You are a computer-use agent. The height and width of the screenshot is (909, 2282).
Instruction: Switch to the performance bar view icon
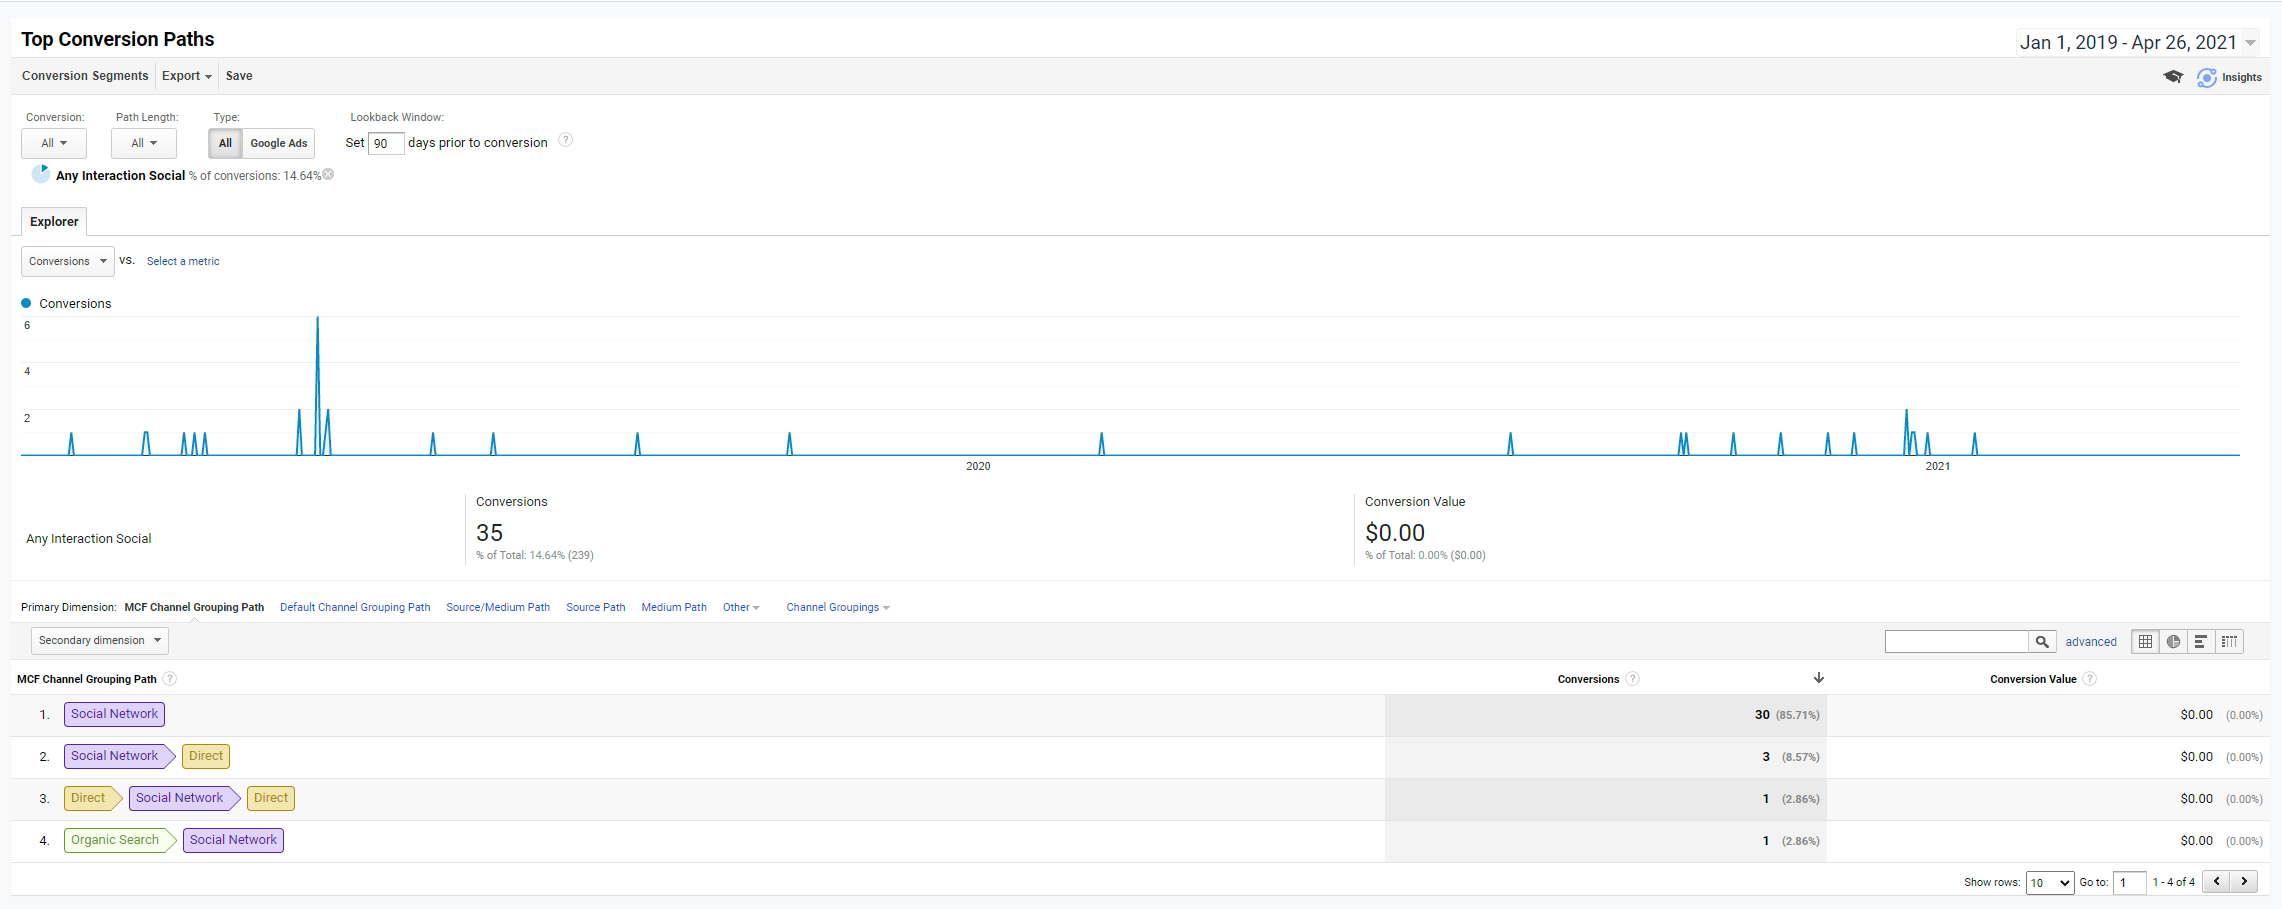click(2201, 642)
